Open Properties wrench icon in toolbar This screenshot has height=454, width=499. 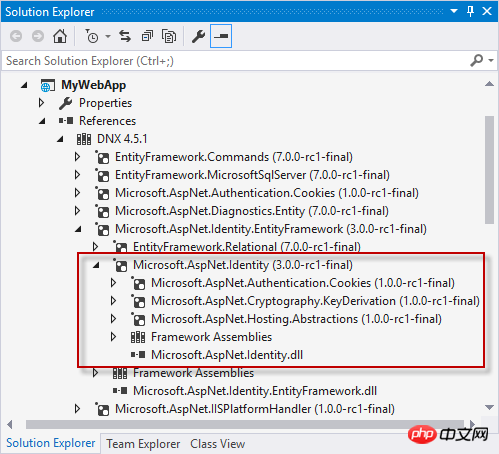point(198,36)
